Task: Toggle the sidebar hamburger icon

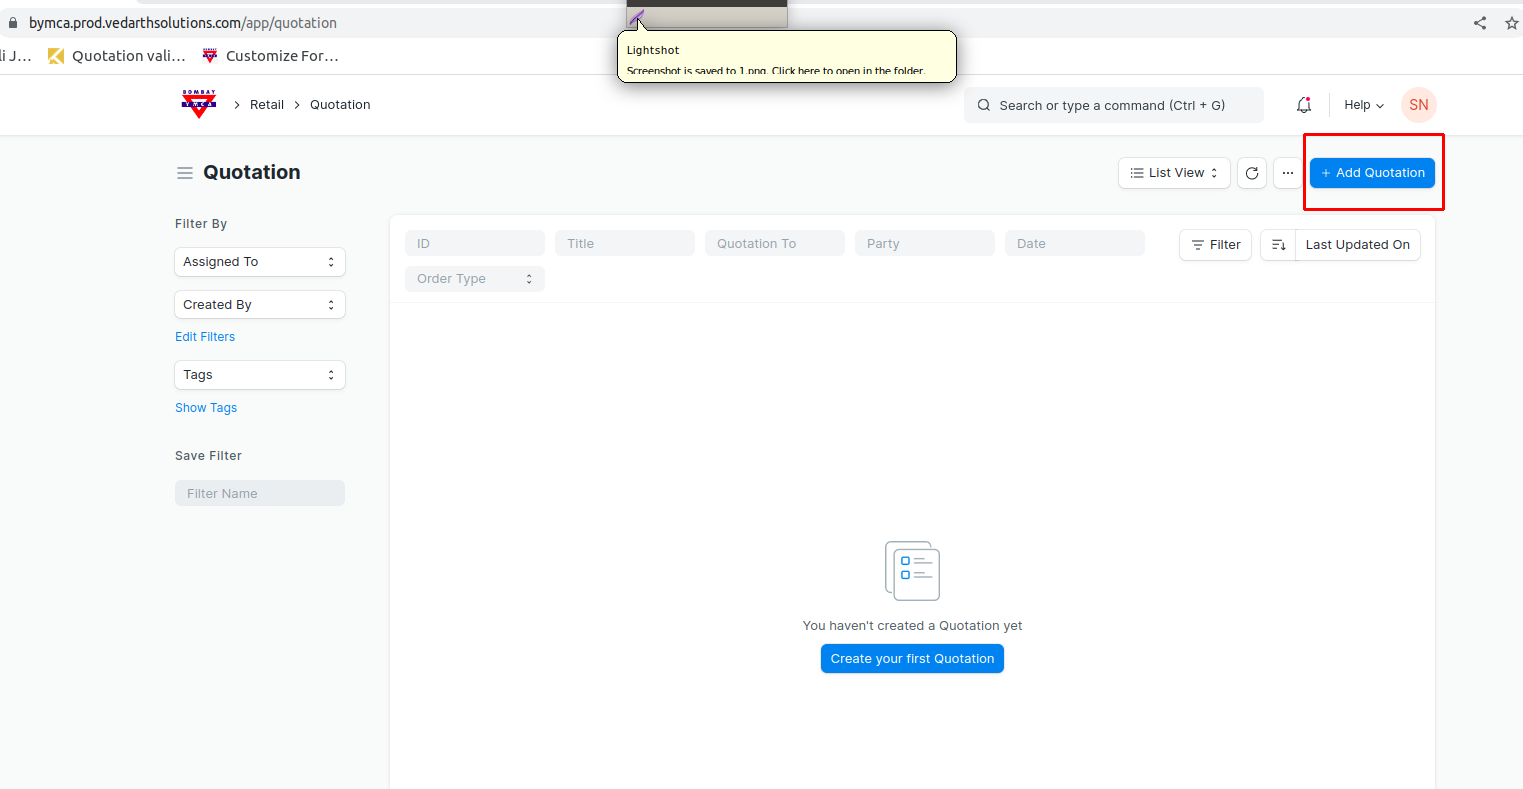Action: pyautogui.click(x=185, y=173)
